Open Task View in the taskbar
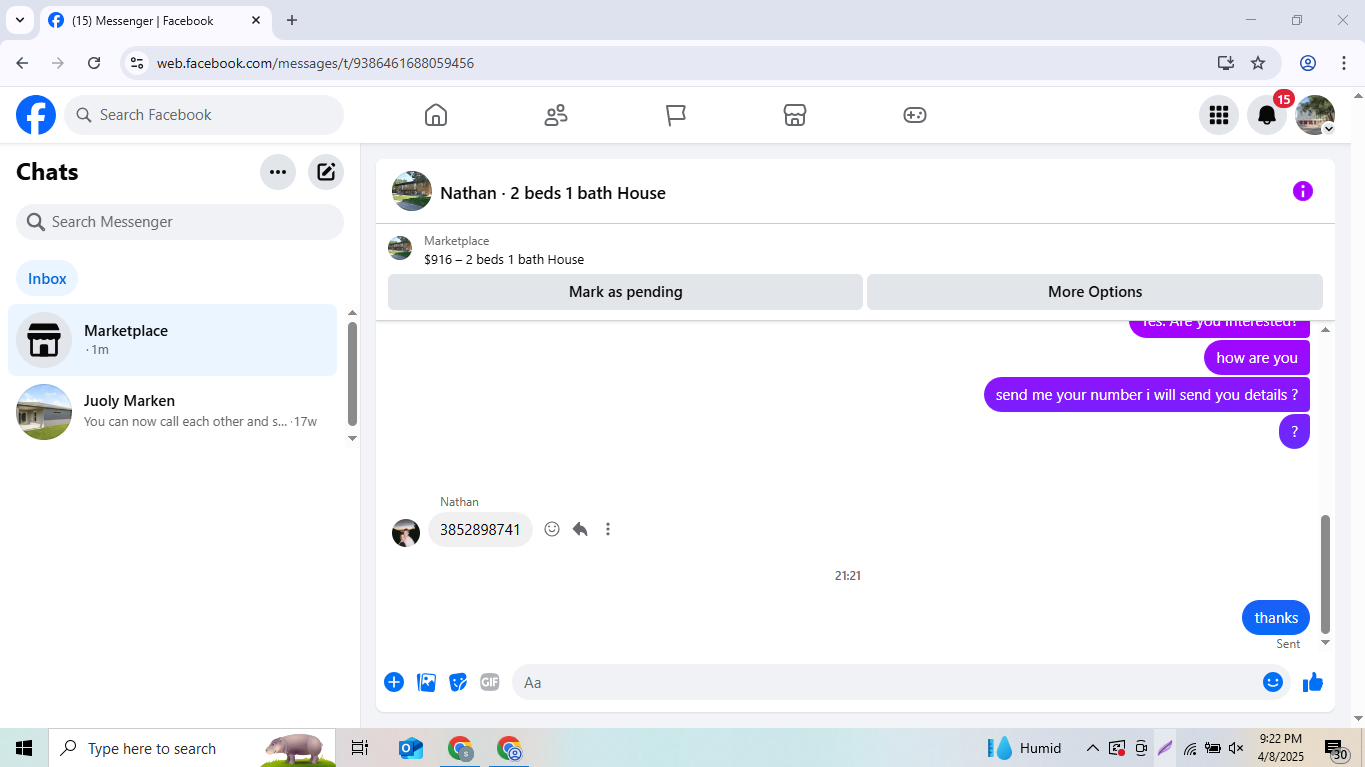The width and height of the screenshot is (1365, 767). (360, 748)
